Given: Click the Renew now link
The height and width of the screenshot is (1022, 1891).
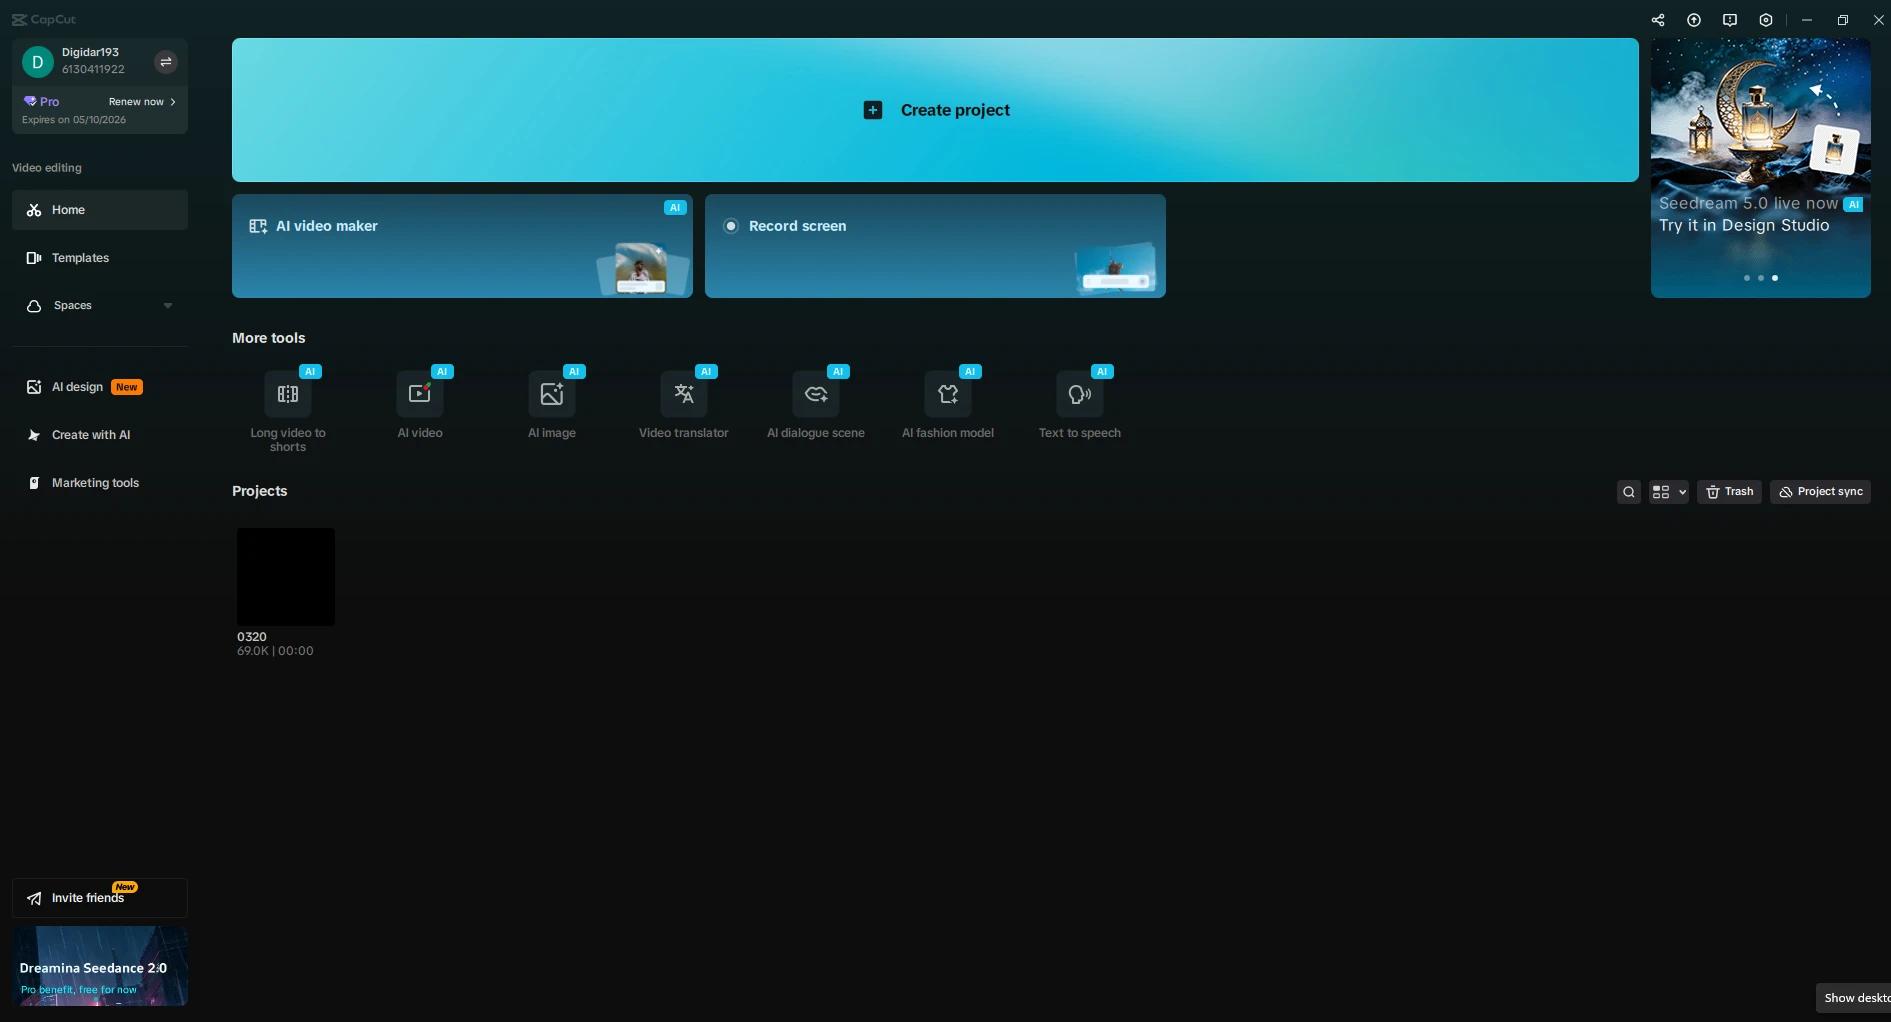Looking at the screenshot, I should click(x=142, y=102).
